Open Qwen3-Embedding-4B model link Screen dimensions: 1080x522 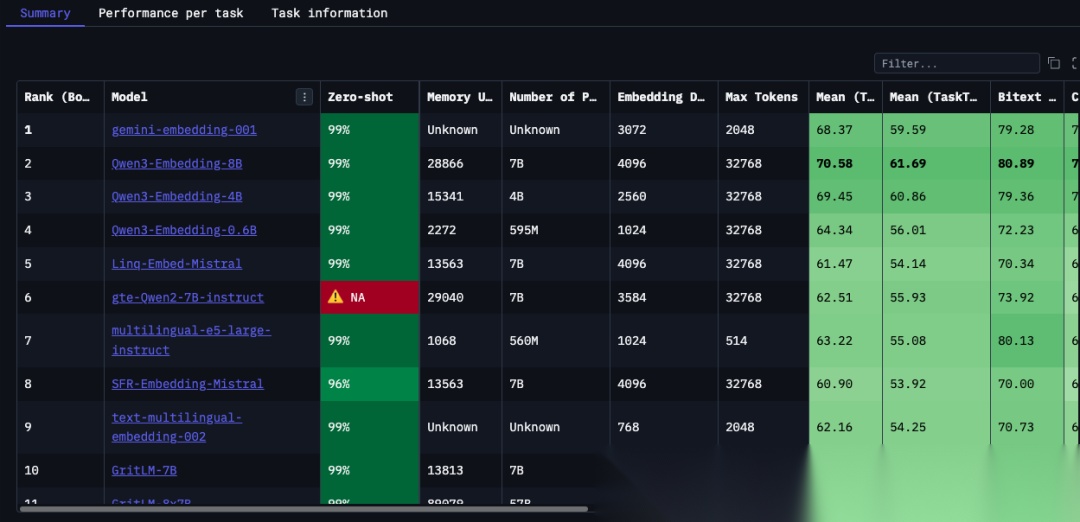tap(177, 196)
